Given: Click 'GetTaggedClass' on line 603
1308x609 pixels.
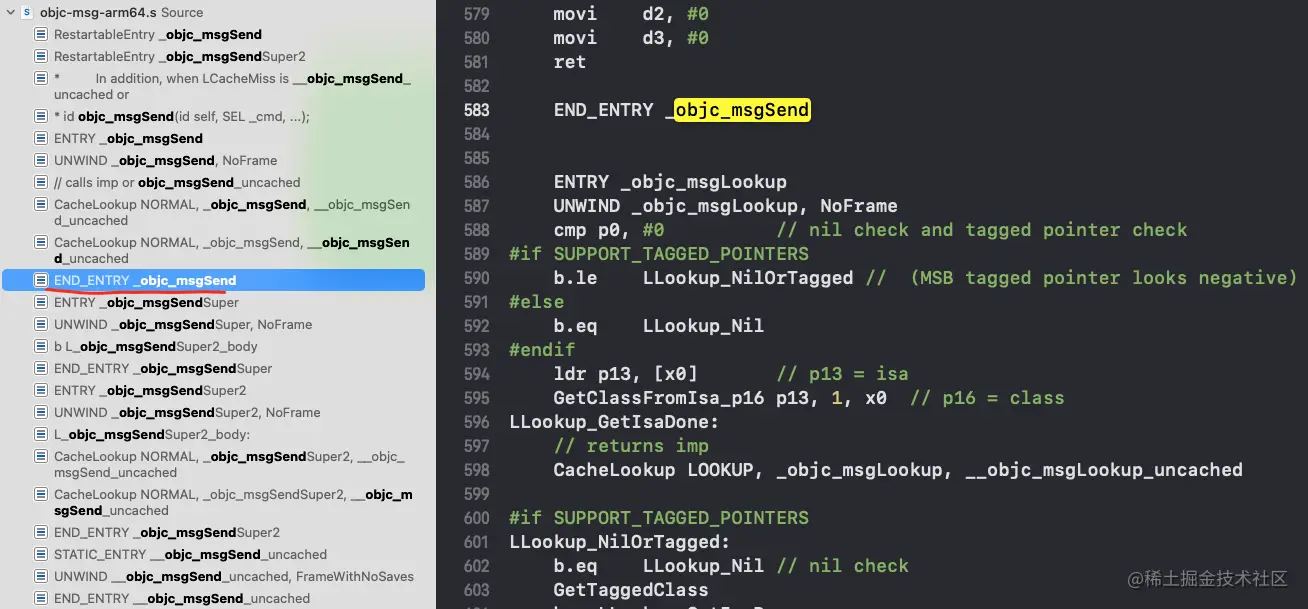Looking at the screenshot, I should 631,590.
